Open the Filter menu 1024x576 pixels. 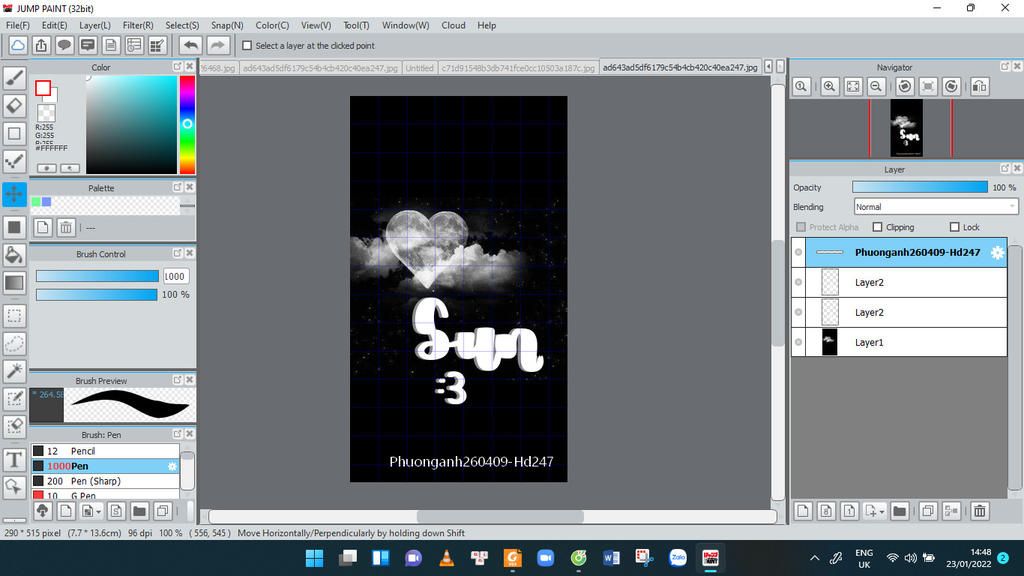click(x=138, y=25)
